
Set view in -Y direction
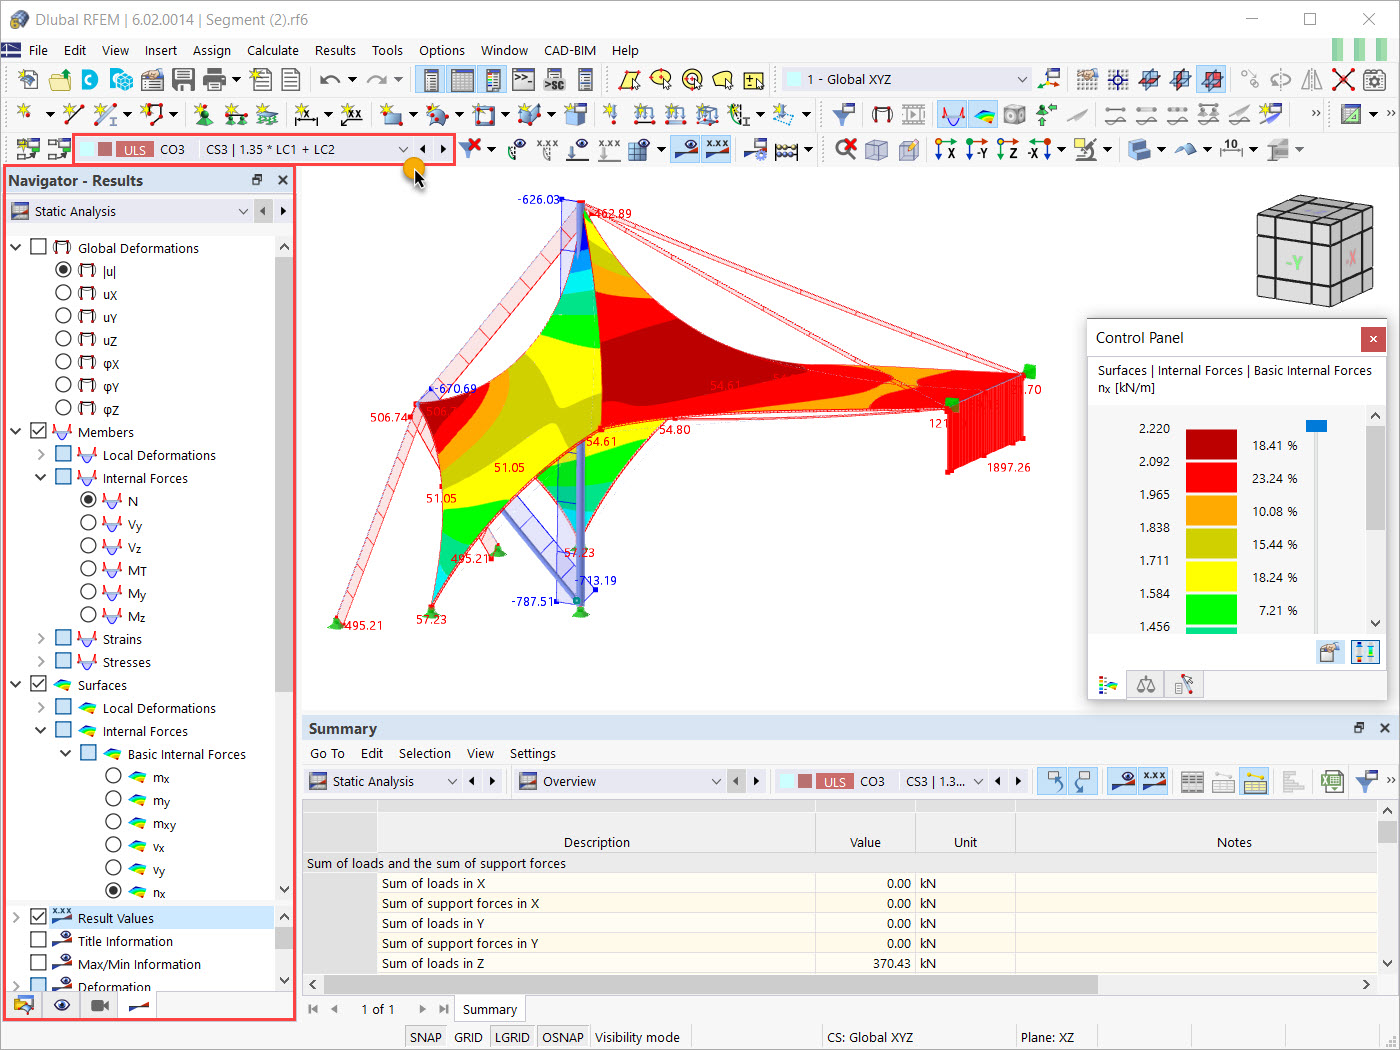[977, 150]
